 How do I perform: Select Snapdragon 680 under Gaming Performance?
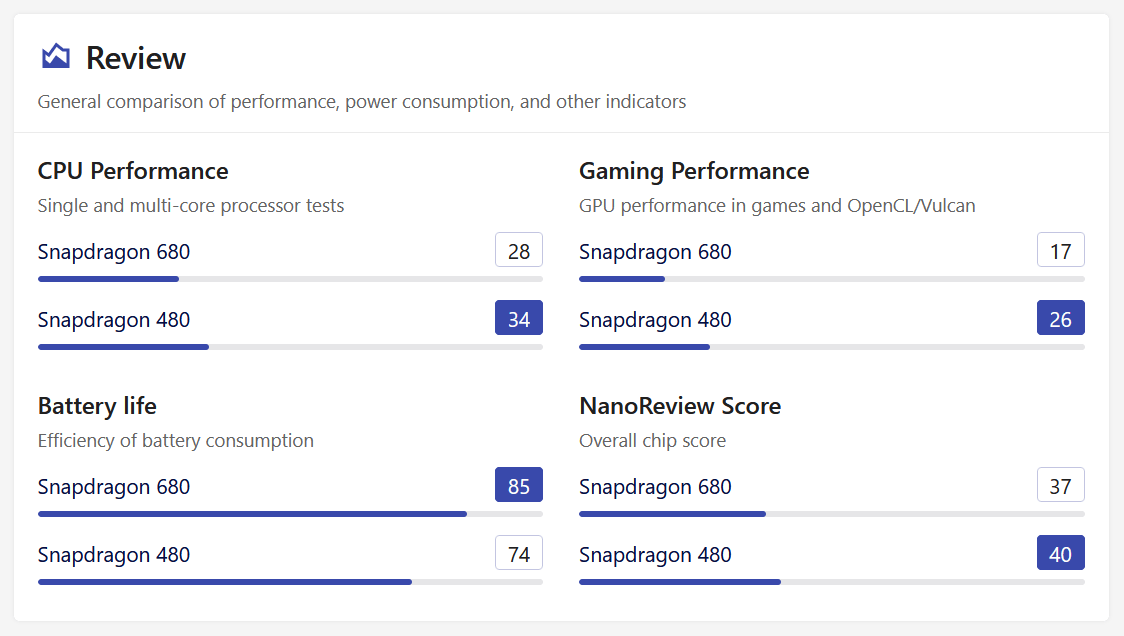655,252
